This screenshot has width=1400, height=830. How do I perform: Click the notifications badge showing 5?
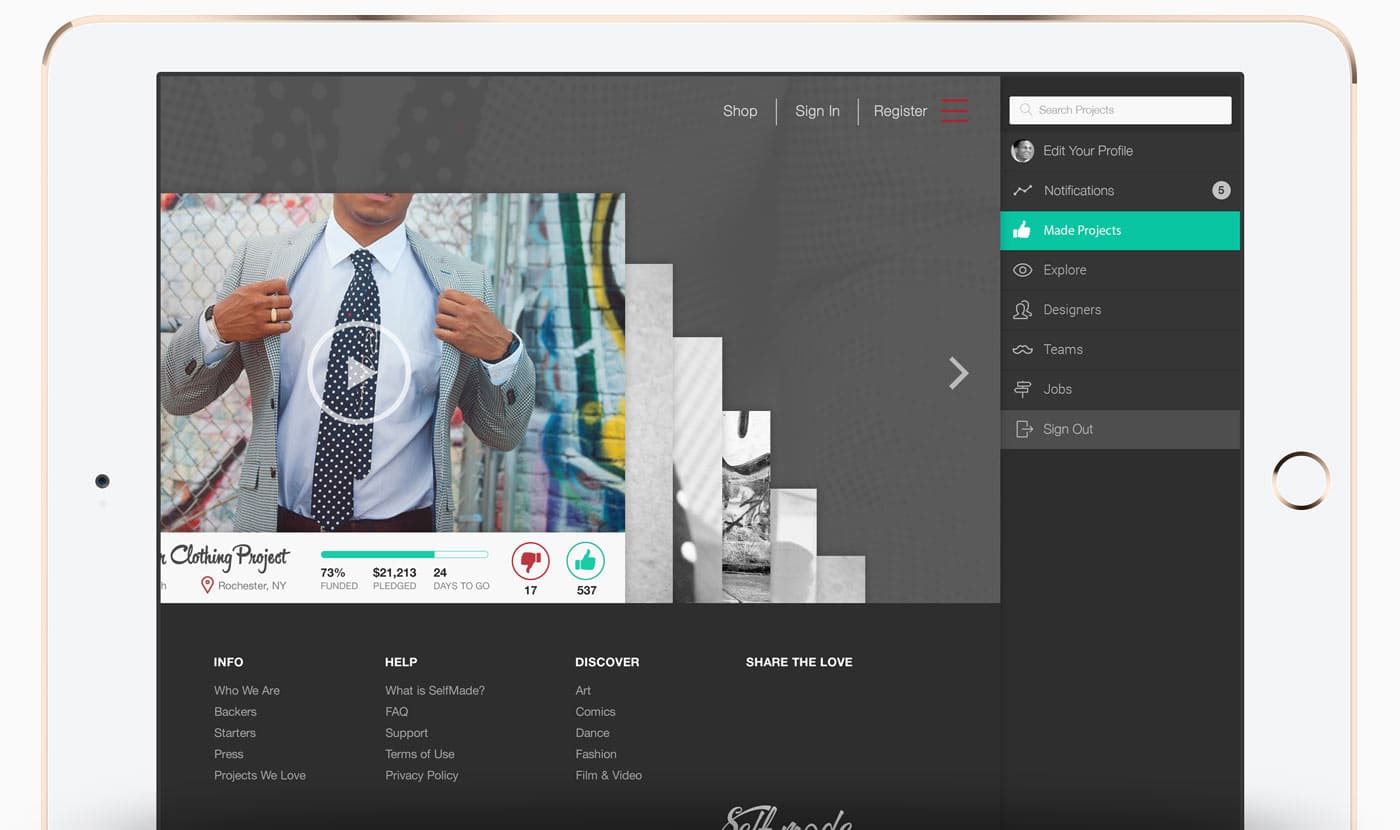point(1221,190)
